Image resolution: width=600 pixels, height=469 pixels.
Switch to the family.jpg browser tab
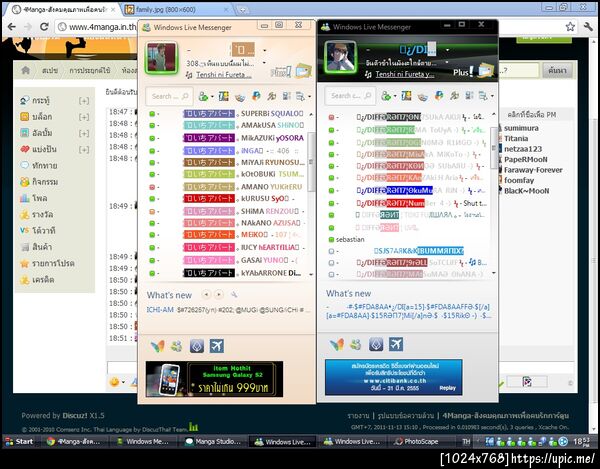(177, 10)
